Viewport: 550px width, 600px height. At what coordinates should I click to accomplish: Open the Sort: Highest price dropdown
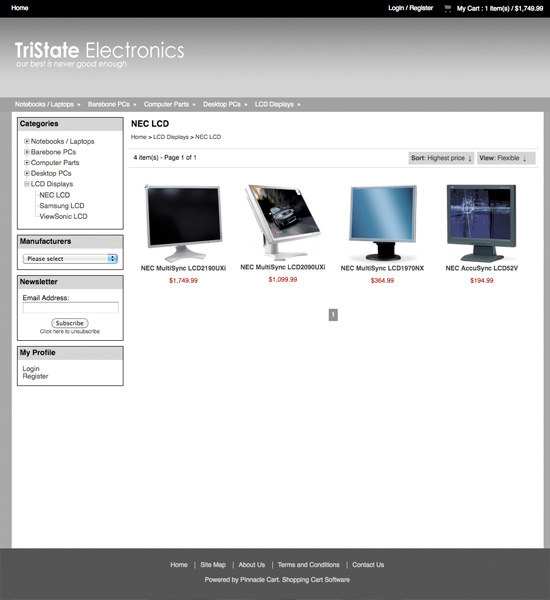click(441, 158)
